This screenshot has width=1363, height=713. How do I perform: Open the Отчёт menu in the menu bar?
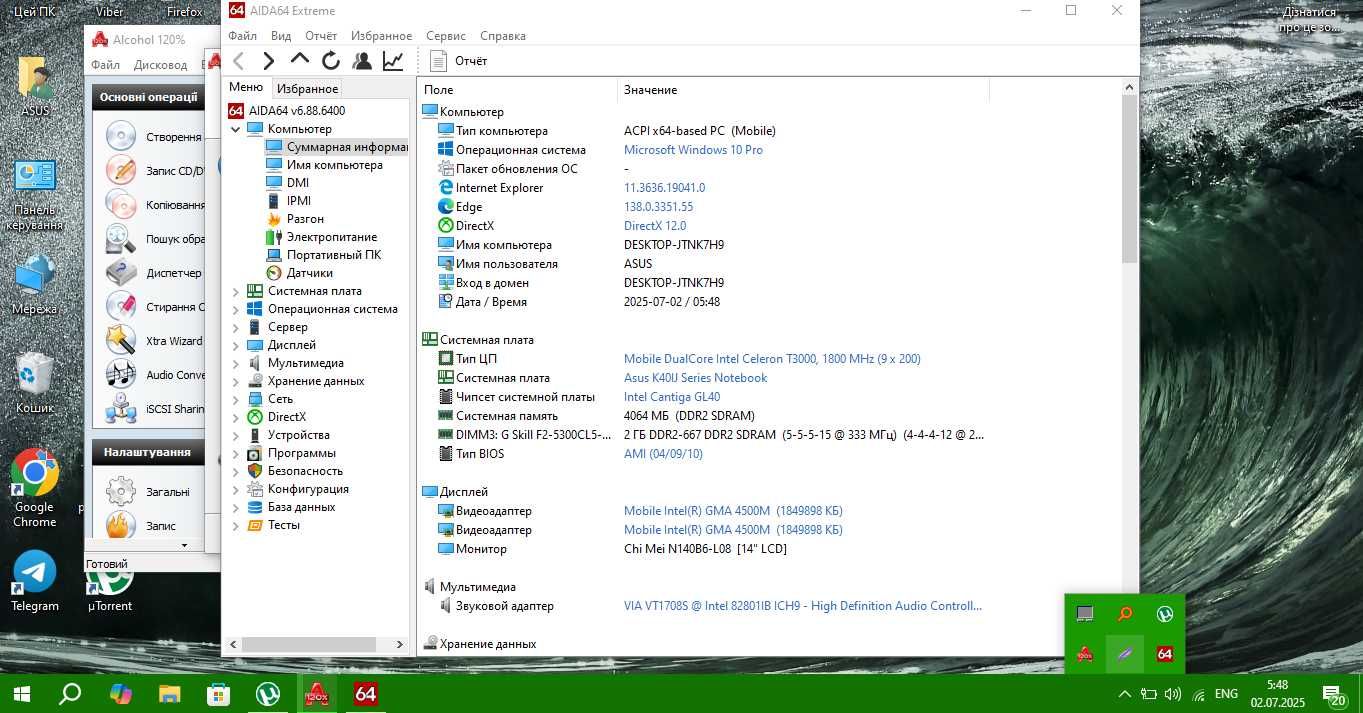(321, 36)
